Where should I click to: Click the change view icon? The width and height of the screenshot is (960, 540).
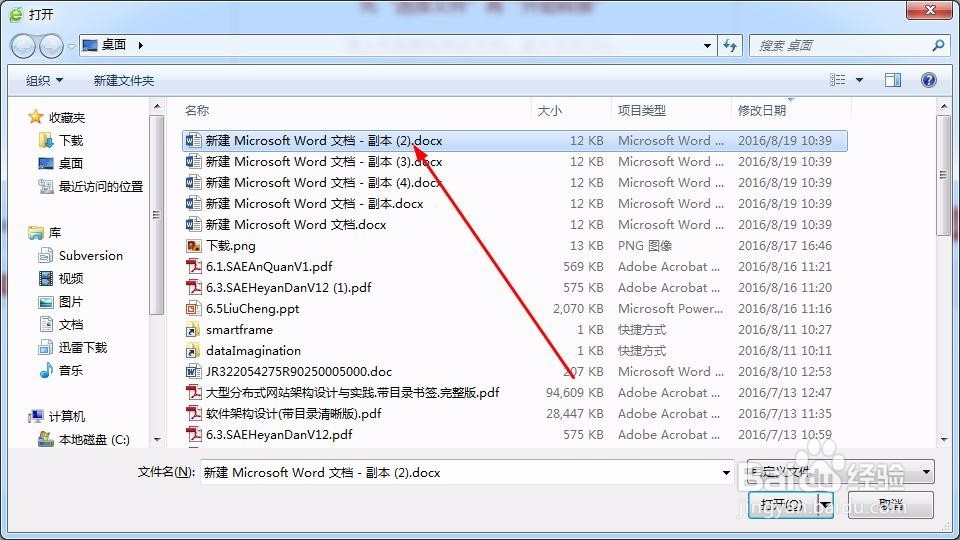pos(838,80)
